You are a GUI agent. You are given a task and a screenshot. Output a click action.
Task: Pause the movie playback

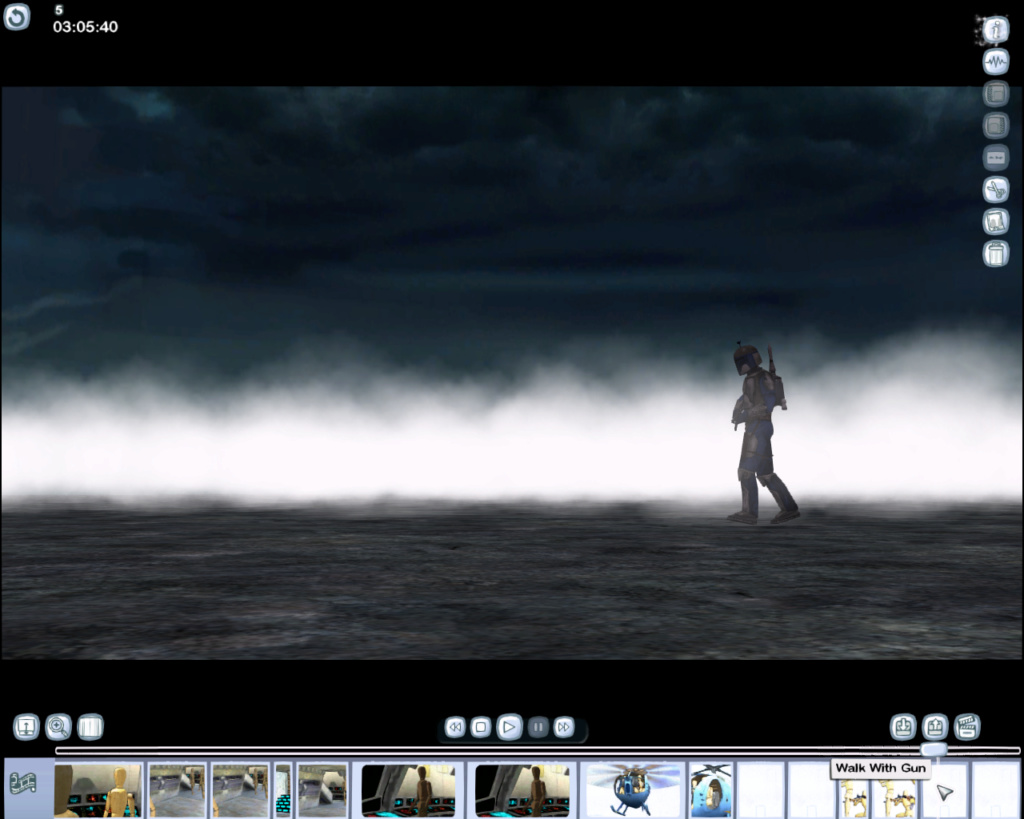tap(538, 727)
